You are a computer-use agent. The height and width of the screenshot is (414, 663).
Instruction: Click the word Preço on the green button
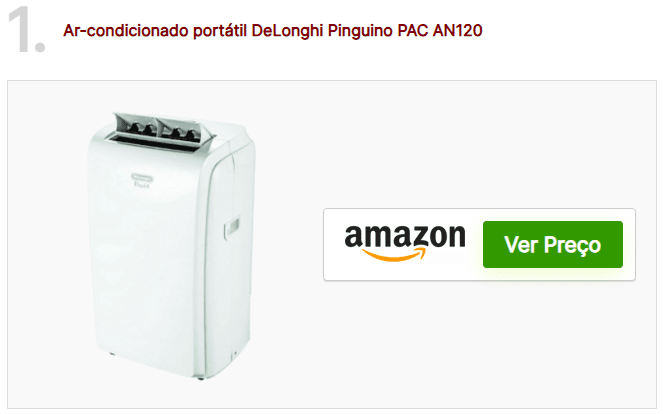572,245
